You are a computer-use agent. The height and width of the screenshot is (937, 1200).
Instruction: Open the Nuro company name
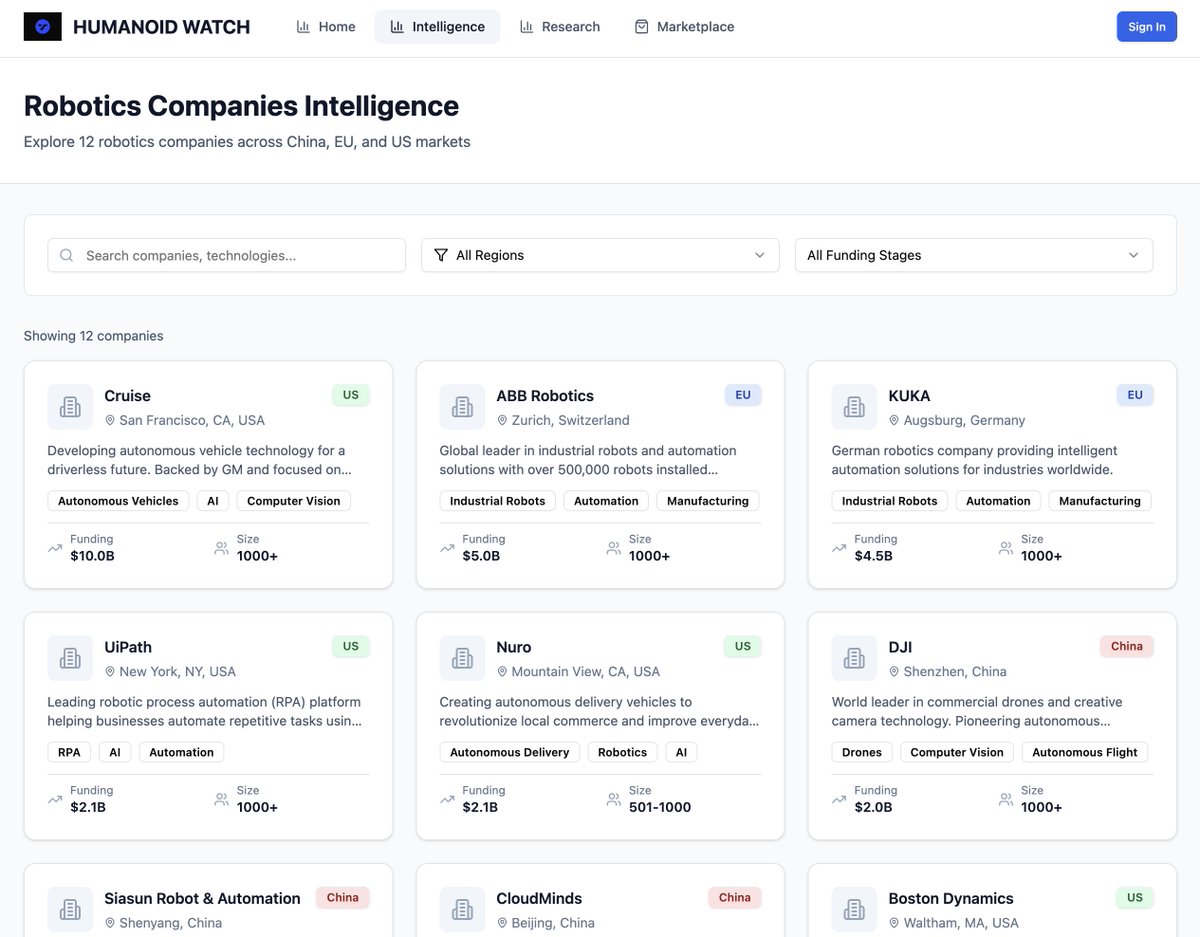pos(514,647)
